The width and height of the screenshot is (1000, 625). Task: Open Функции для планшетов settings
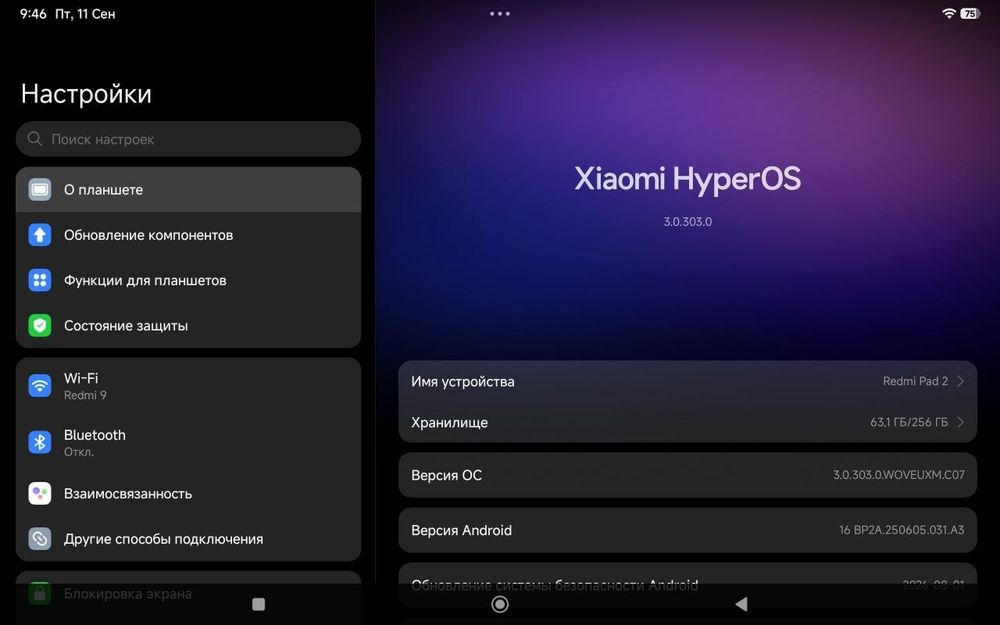(x=188, y=280)
